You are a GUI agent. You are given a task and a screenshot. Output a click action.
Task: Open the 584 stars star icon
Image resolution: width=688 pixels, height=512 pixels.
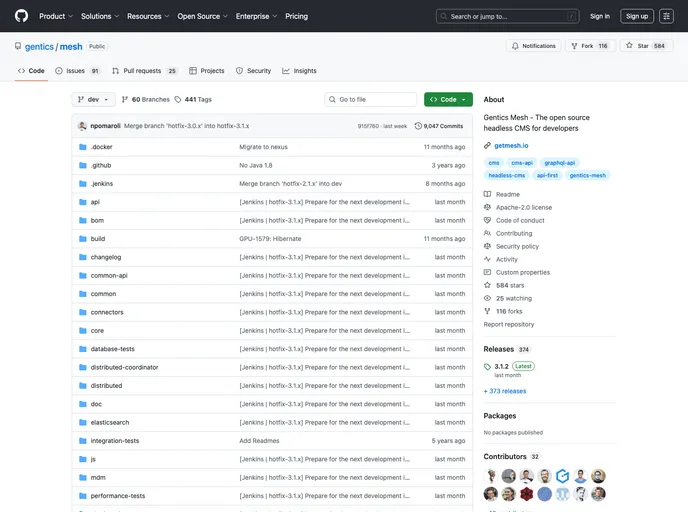click(x=487, y=285)
